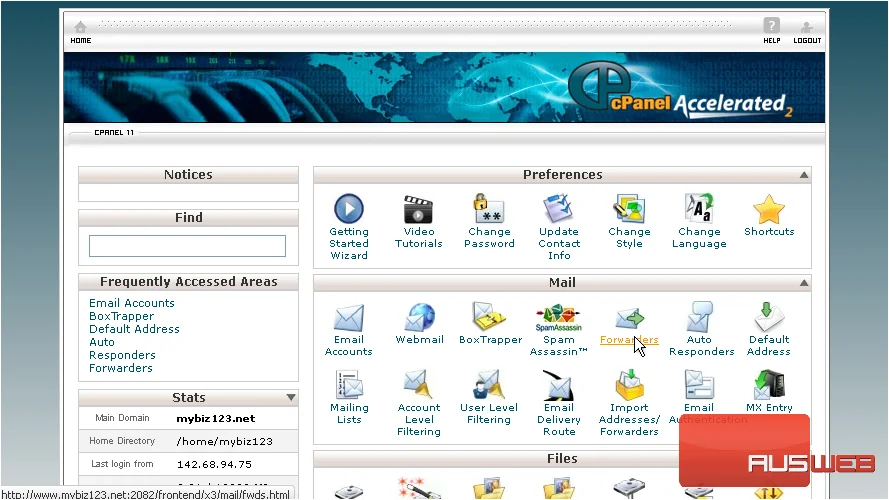Click the Home icon in the top bar
This screenshot has width=889, height=500.
point(81,27)
